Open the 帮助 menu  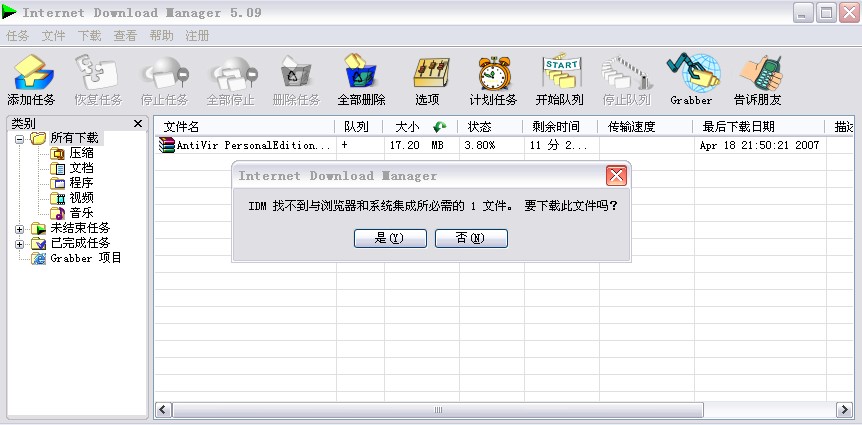click(161, 36)
